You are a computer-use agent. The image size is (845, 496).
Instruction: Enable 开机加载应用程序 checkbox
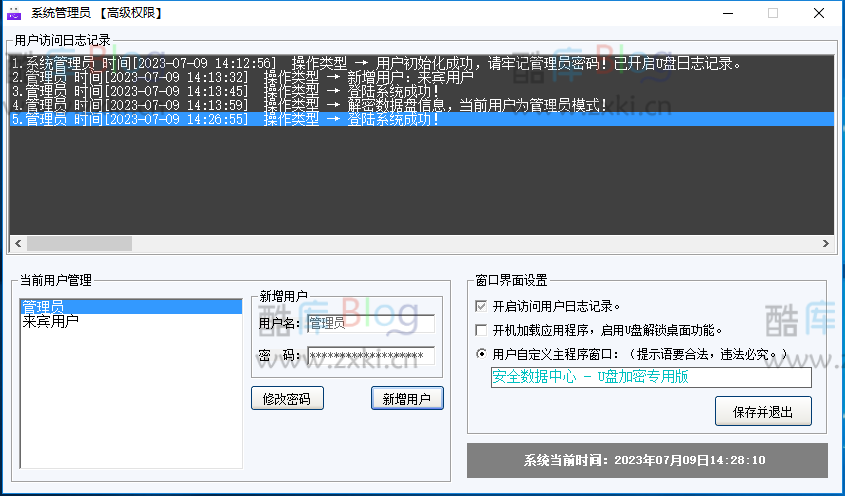pos(481,330)
